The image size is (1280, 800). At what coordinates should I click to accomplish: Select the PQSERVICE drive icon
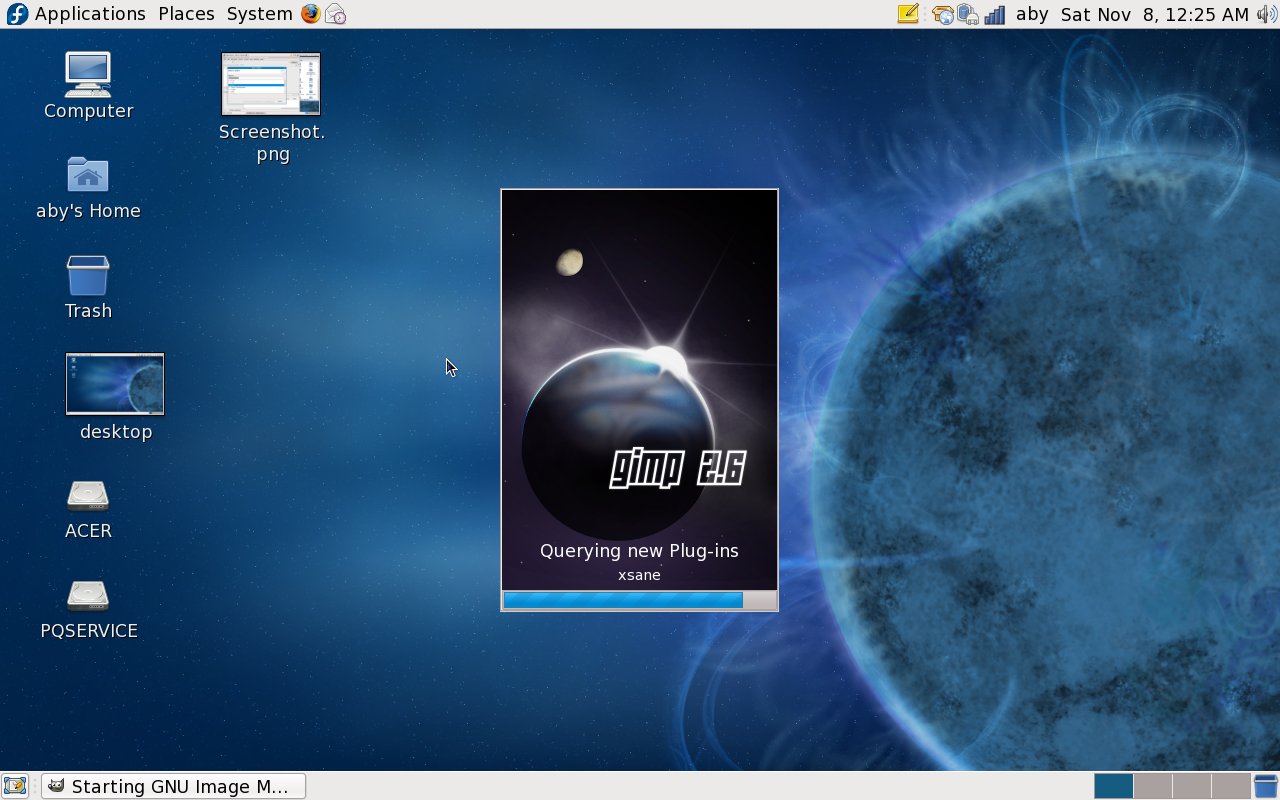coord(88,610)
